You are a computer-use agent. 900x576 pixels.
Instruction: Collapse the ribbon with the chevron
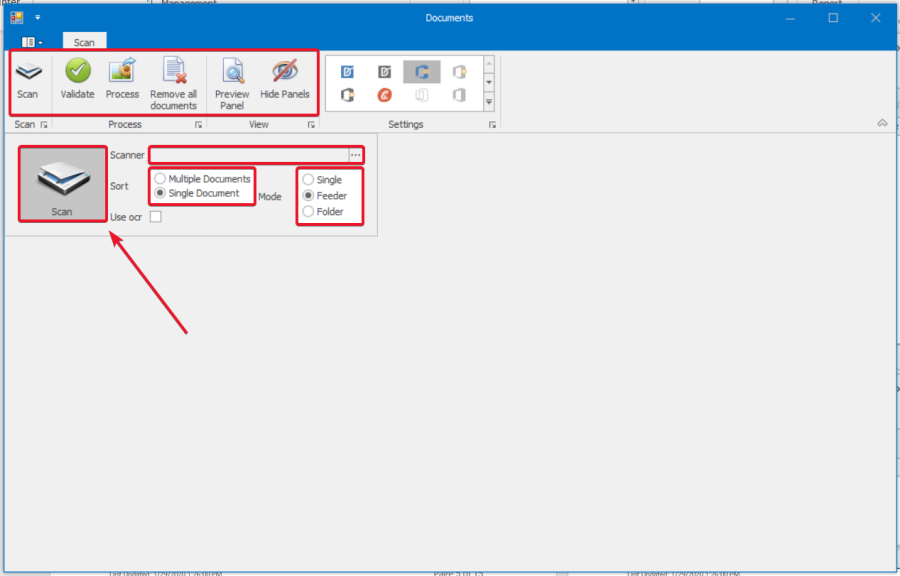pos(882,123)
